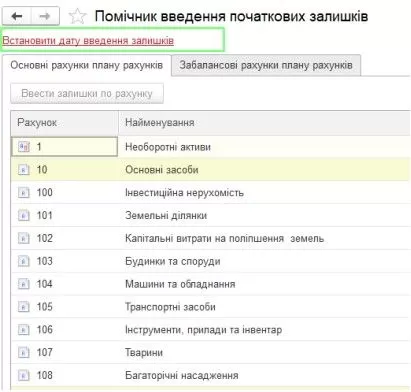Select the Основні засоби name cell
Viewport: 411px width, 392px height.
pos(265,170)
